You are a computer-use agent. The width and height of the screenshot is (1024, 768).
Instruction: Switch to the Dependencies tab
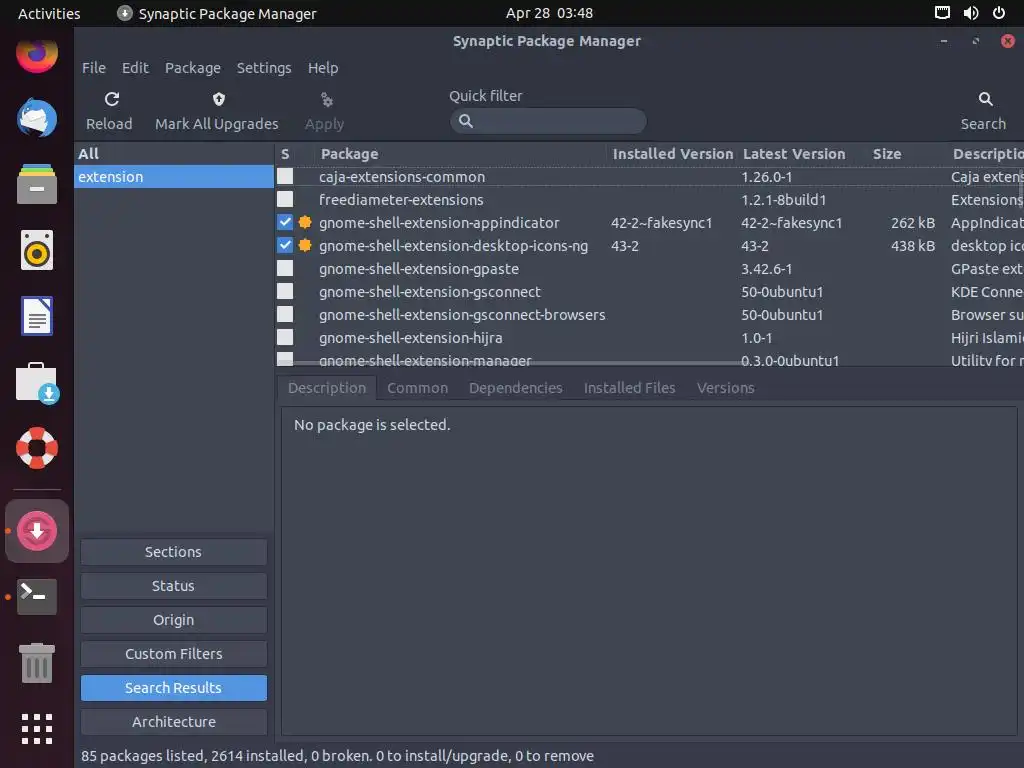[515, 388]
